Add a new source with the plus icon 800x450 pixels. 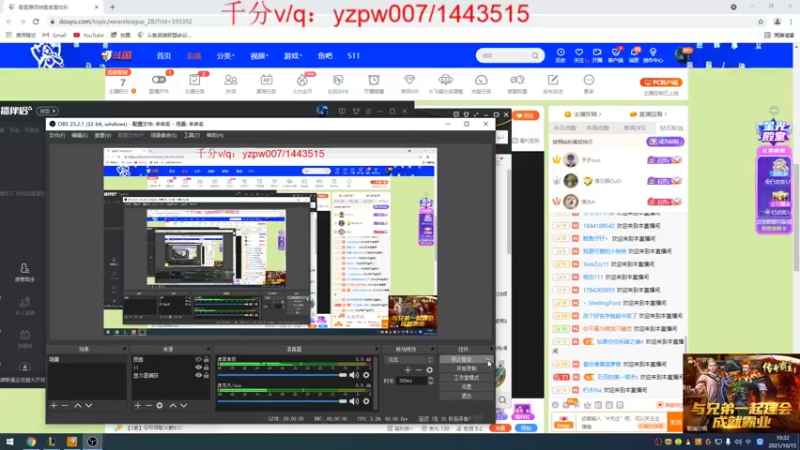click(x=138, y=406)
